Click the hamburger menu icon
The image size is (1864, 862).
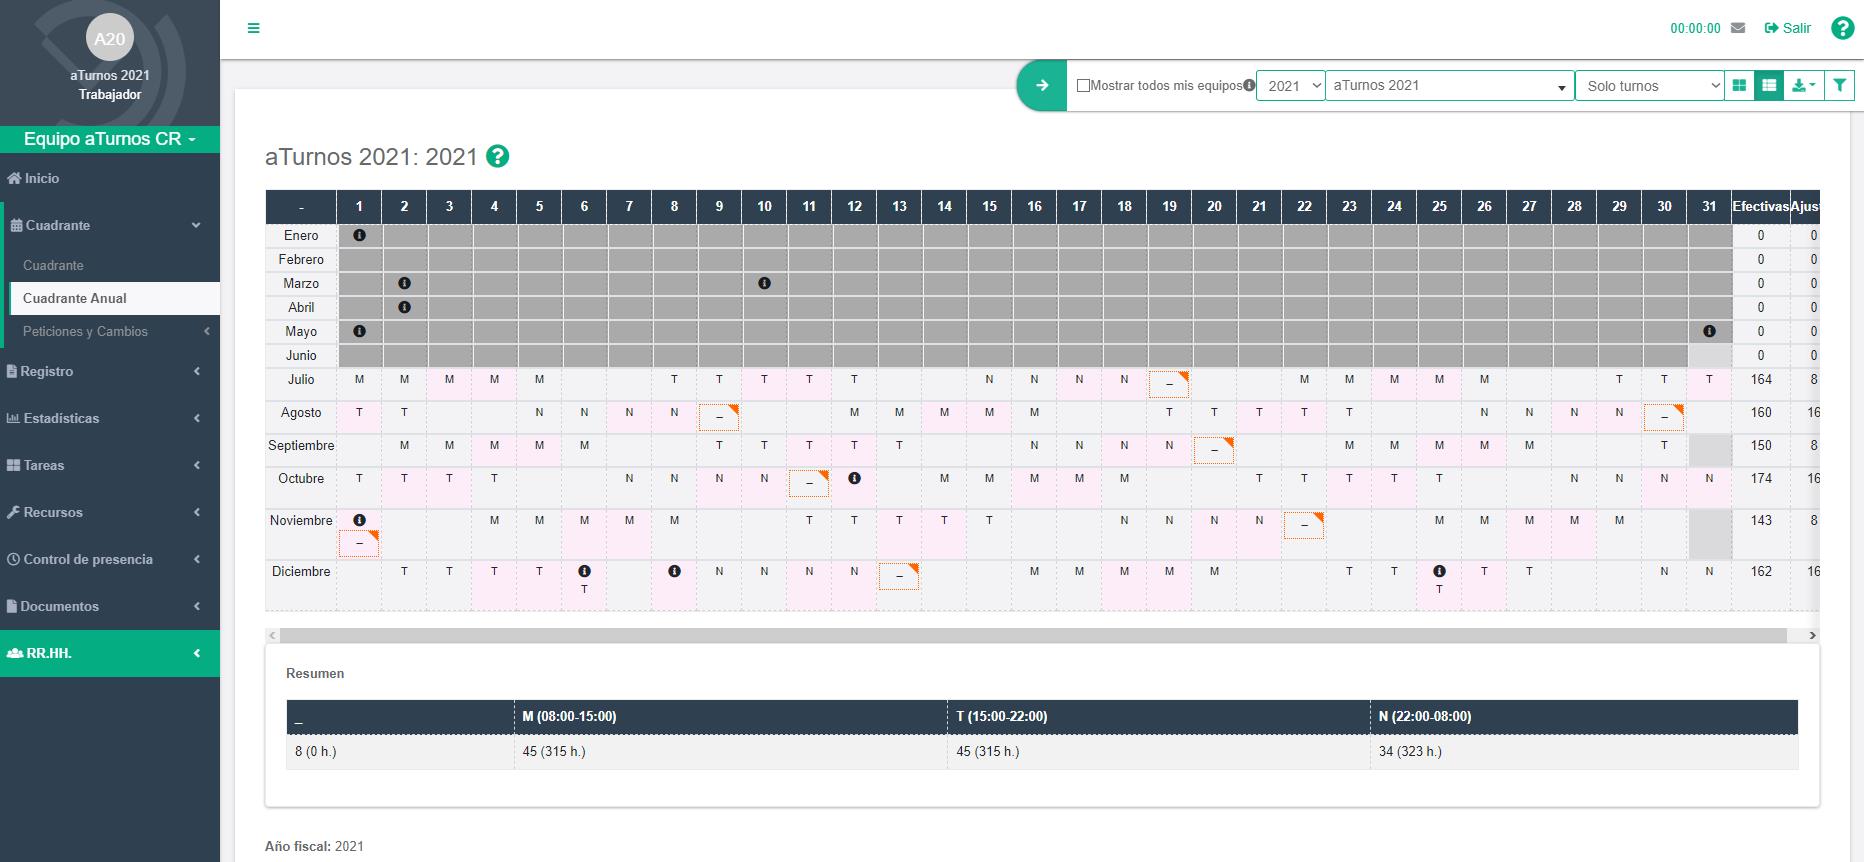[253, 28]
